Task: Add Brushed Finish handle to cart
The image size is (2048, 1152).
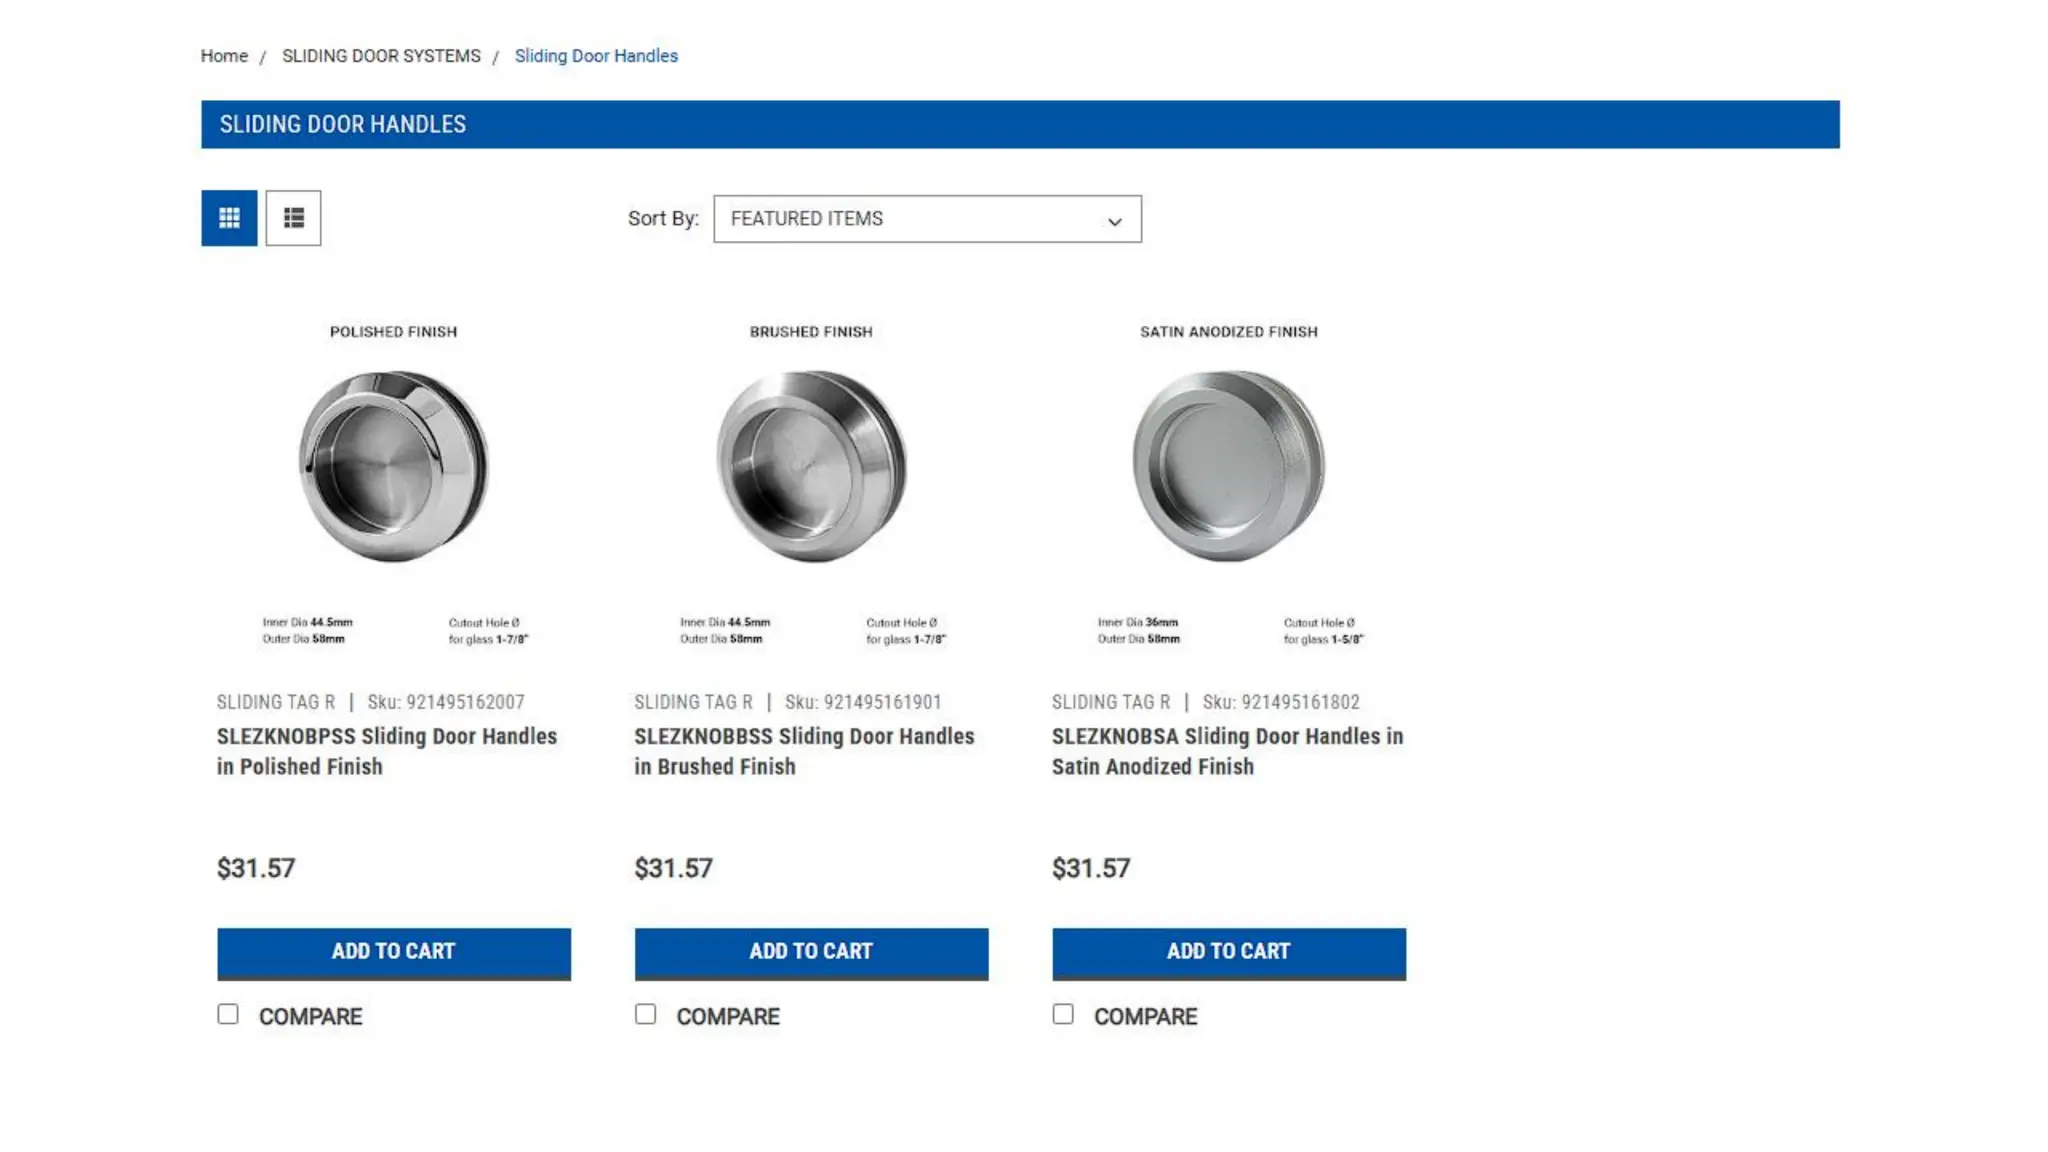Action: coord(811,953)
